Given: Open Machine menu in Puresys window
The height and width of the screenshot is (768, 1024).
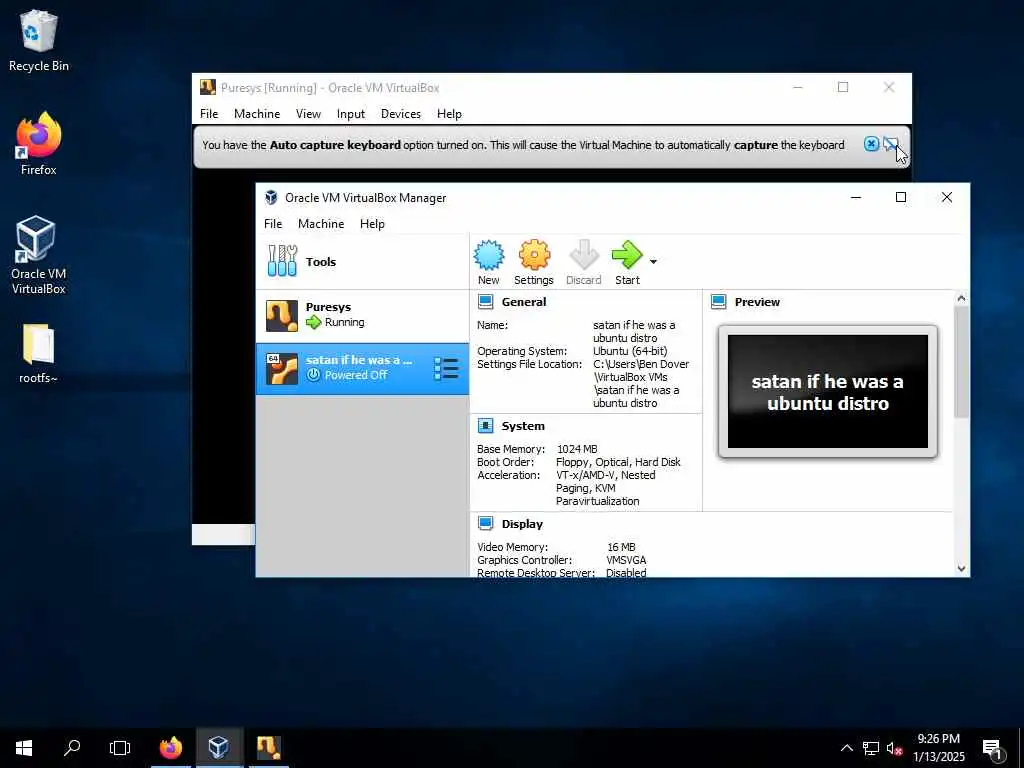Looking at the screenshot, I should [257, 114].
